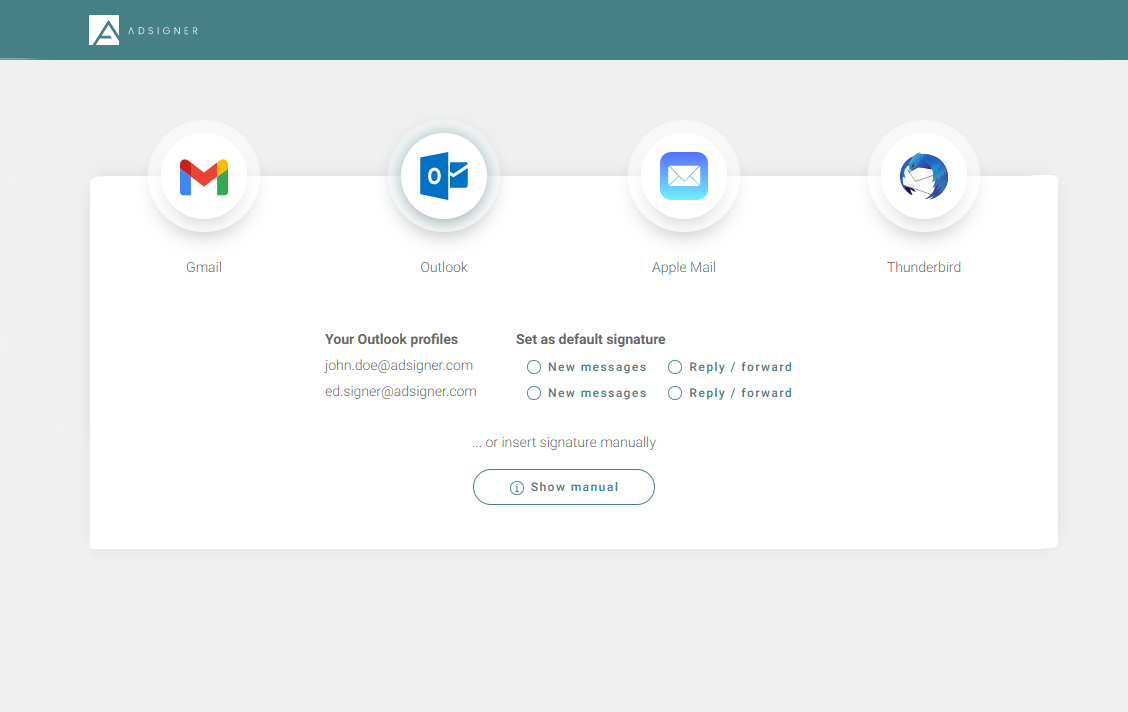
Task: Enable Reply / forward for john.doe@adsigner.com
Action: point(675,368)
